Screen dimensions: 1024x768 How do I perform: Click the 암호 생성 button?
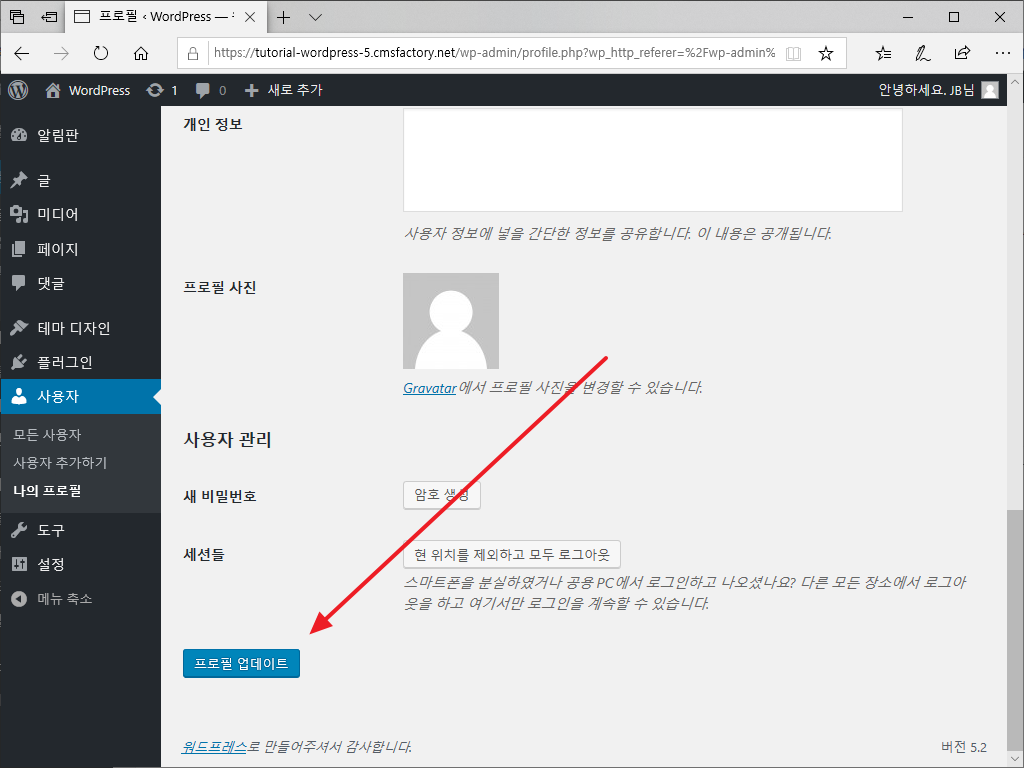coord(441,495)
